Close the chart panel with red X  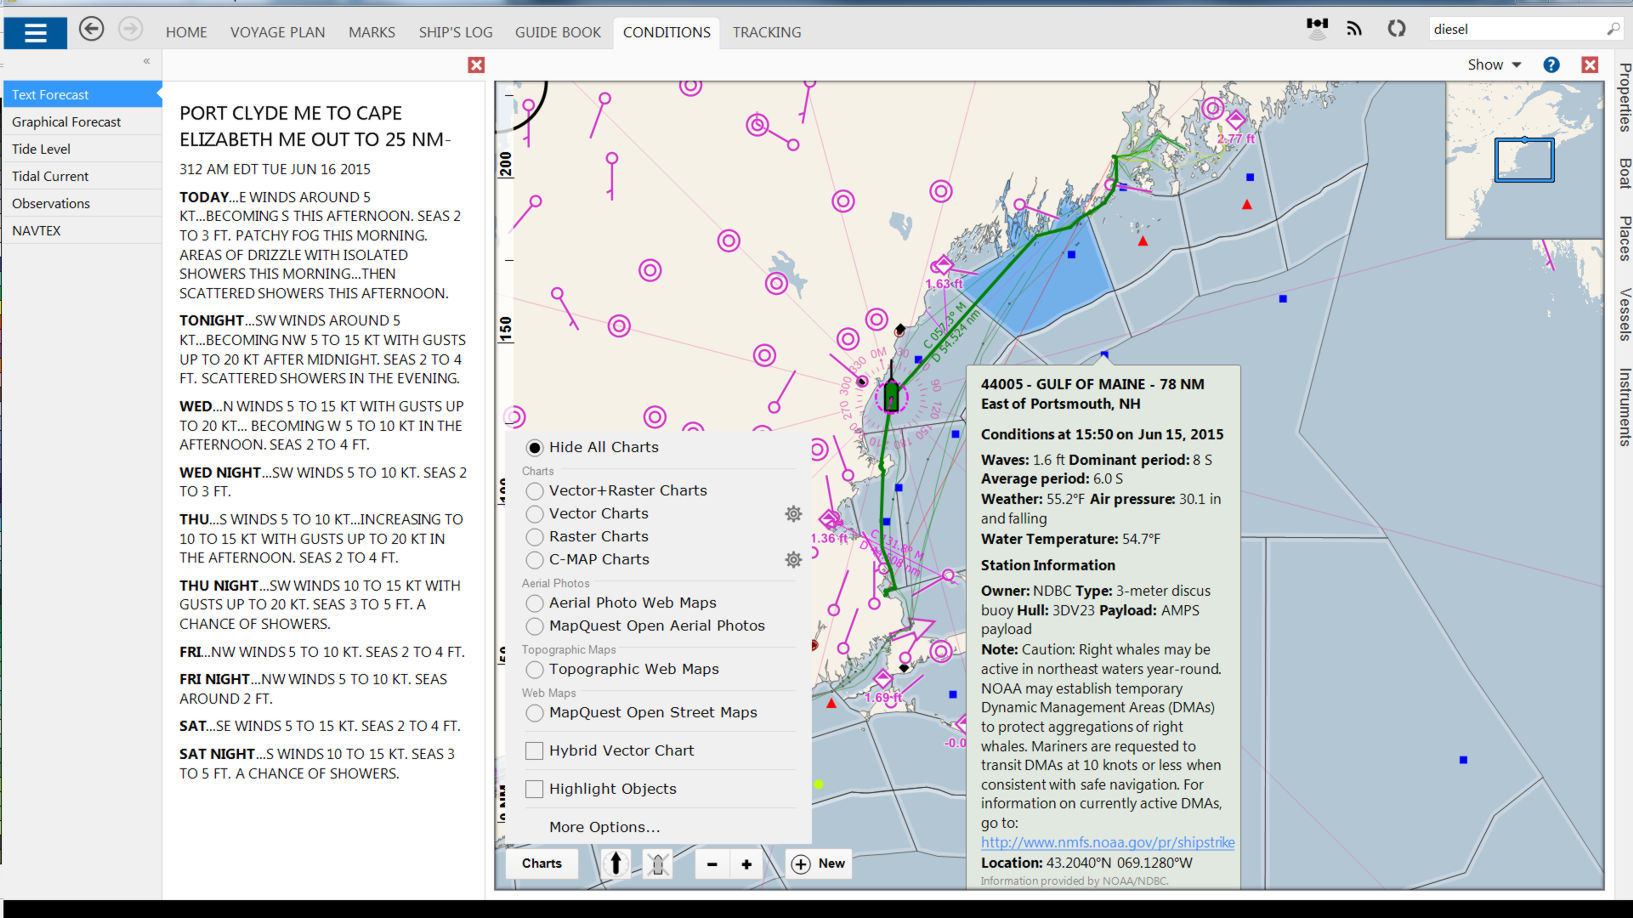(1589, 64)
